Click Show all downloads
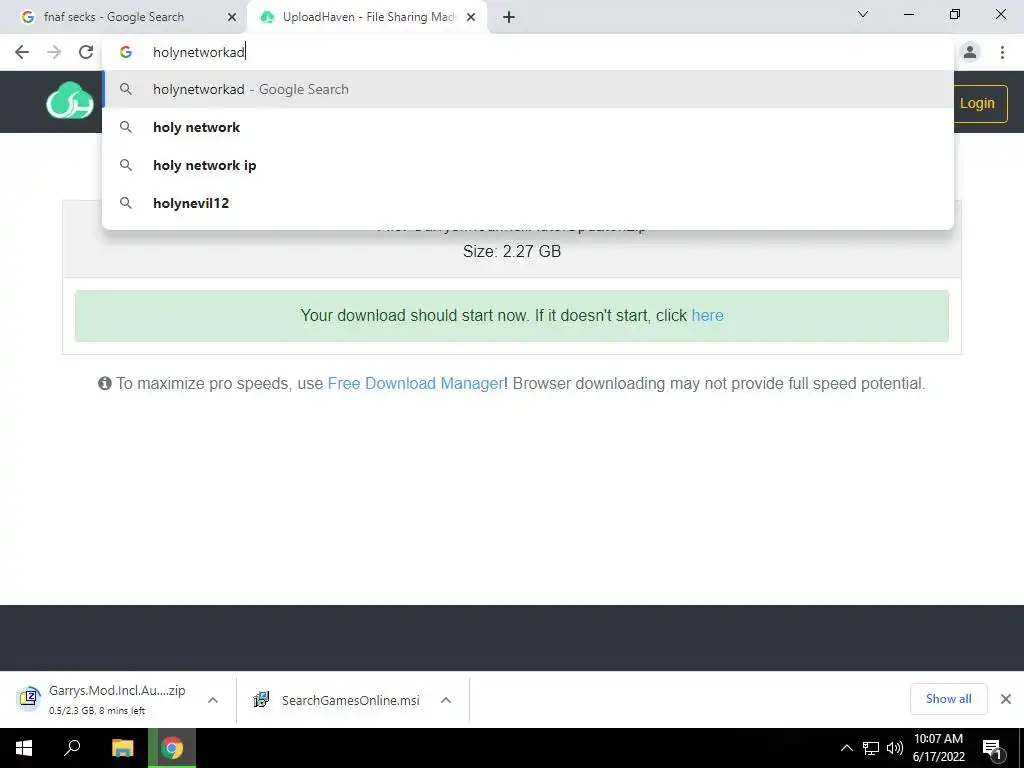The image size is (1024, 768). coord(948,699)
